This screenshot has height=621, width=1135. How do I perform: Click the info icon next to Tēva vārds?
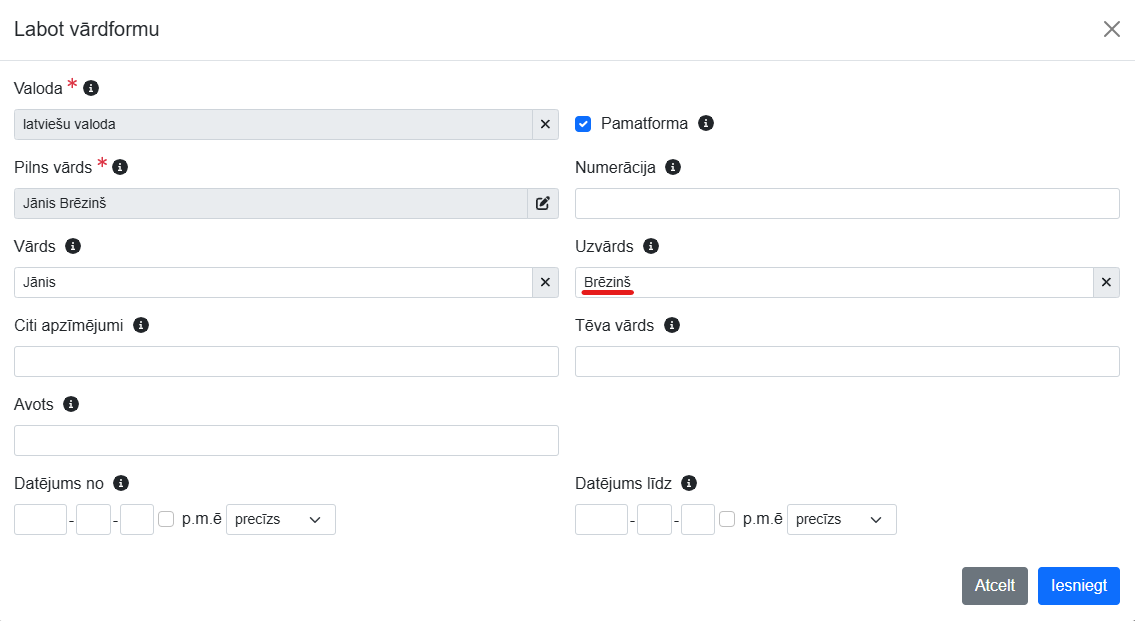coord(672,325)
